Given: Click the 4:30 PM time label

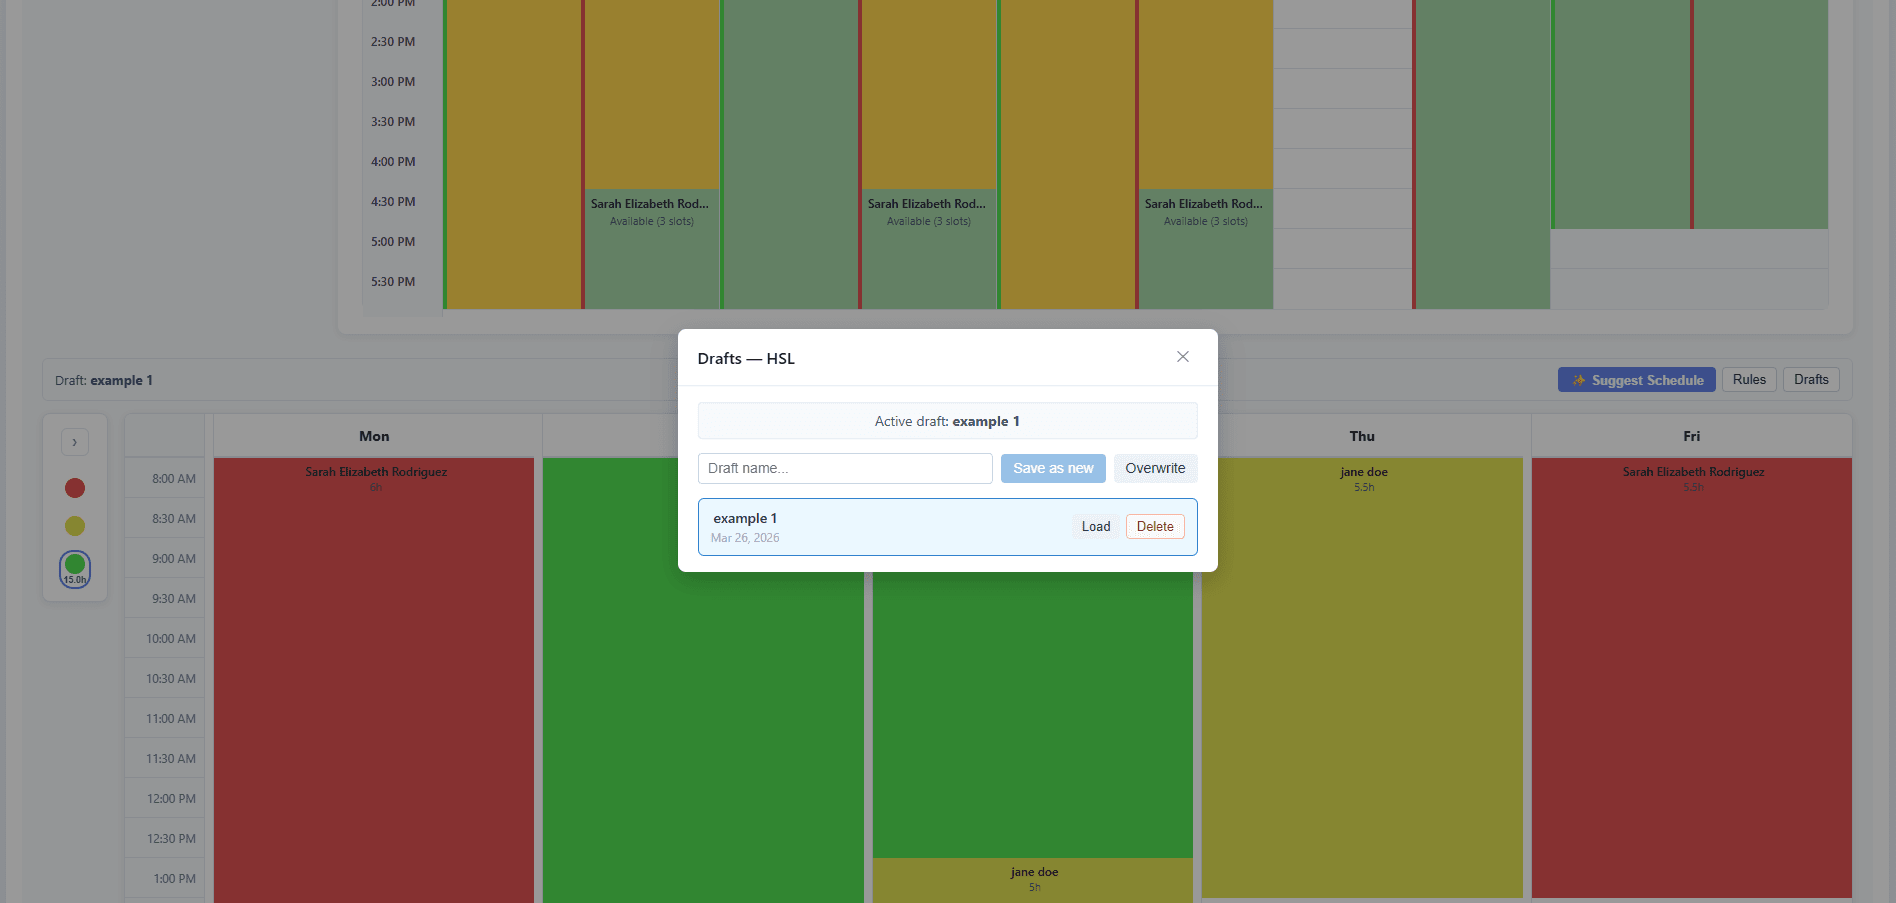Looking at the screenshot, I should (x=393, y=202).
